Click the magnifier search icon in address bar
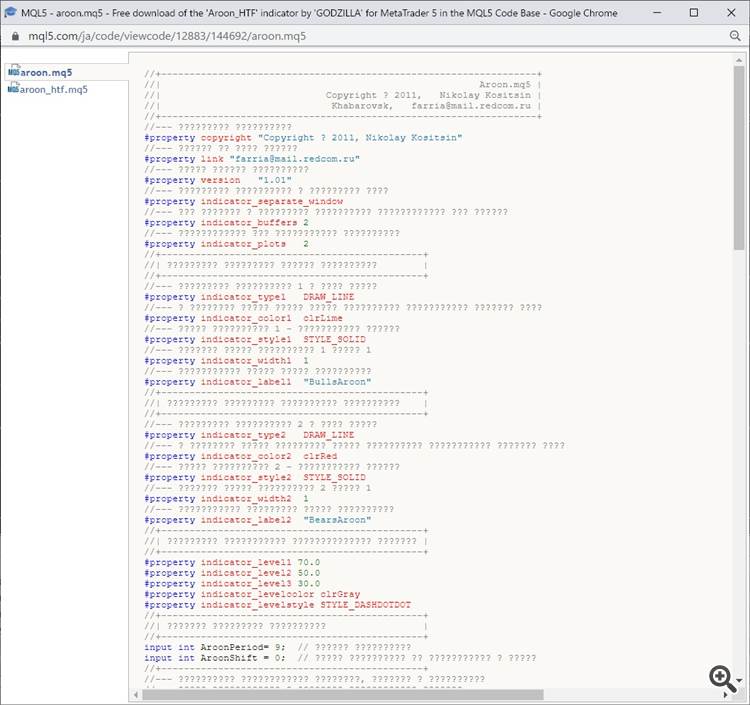The image size is (750, 705). (x=735, y=35)
